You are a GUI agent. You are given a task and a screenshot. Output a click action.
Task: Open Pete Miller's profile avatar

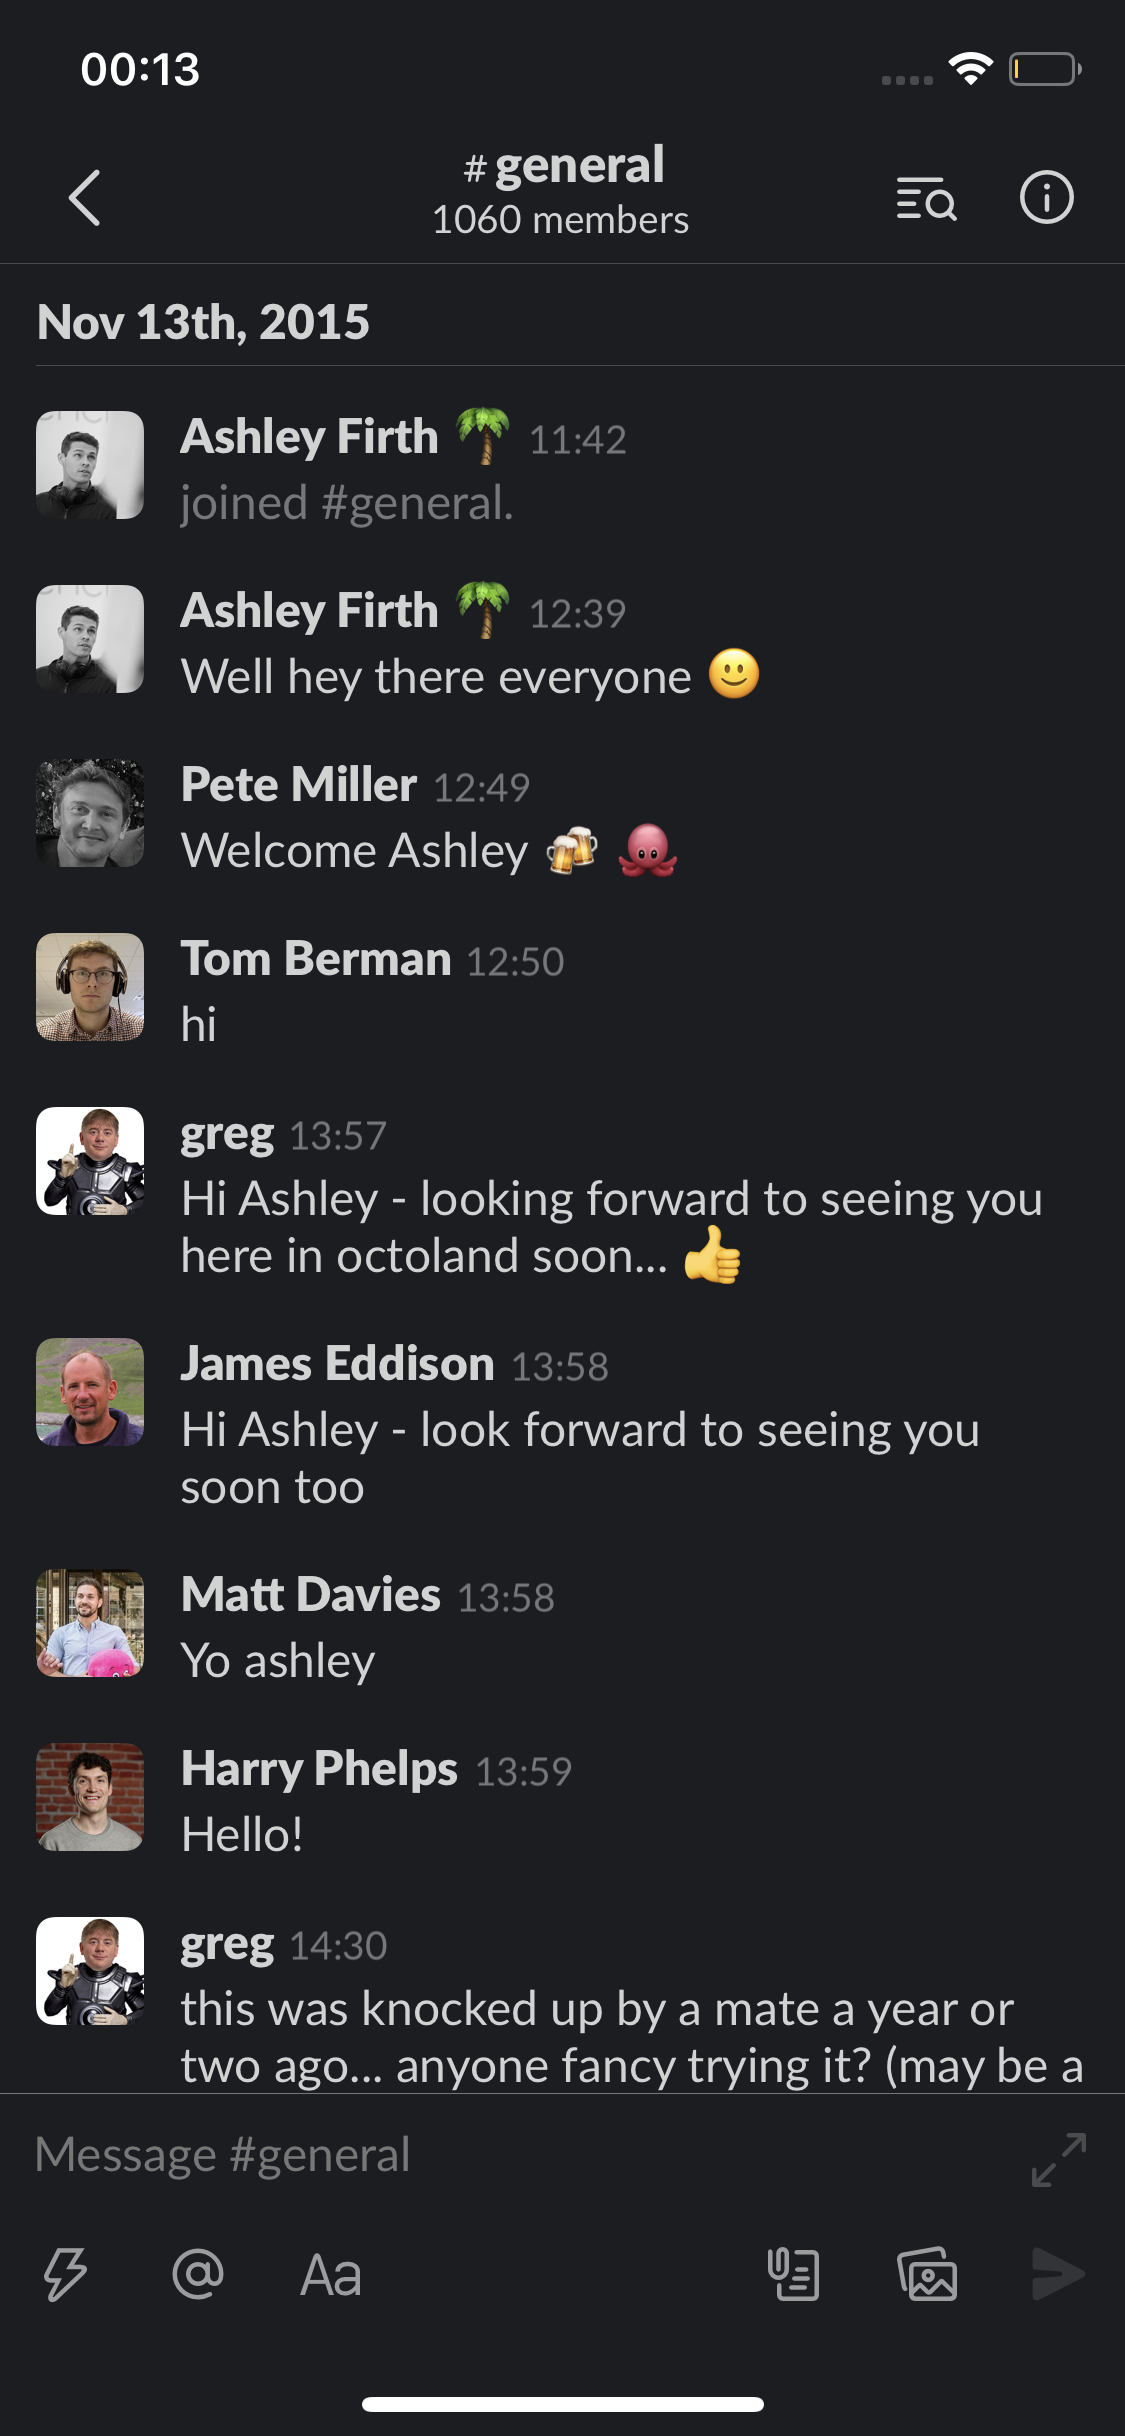[90, 813]
